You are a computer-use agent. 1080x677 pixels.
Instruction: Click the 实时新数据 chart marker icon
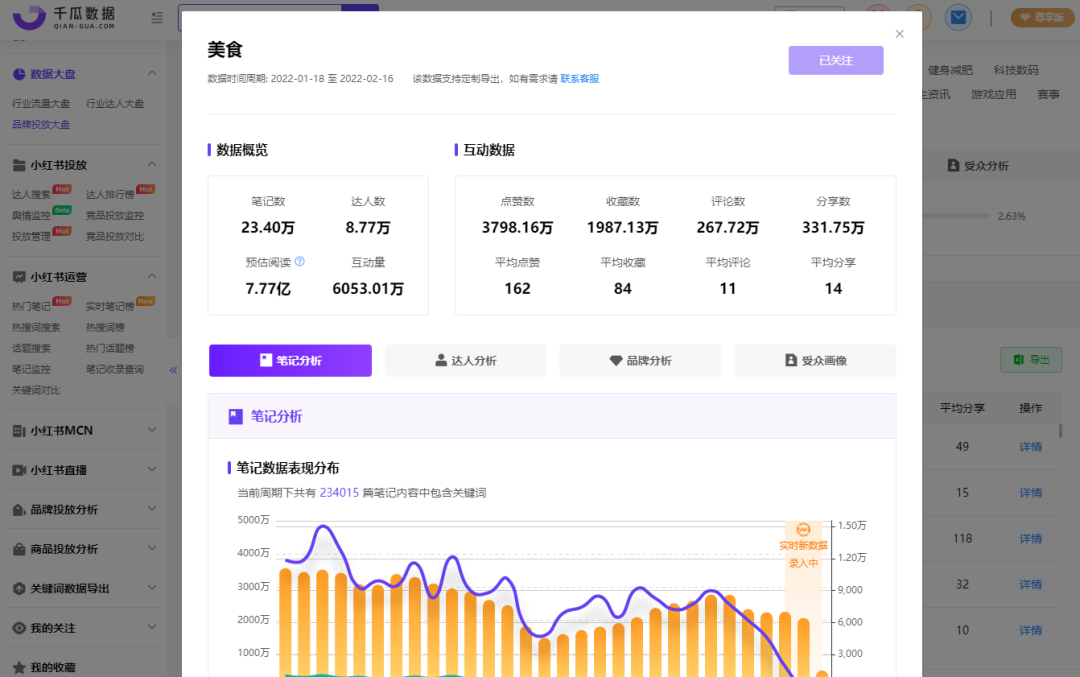click(x=803, y=530)
